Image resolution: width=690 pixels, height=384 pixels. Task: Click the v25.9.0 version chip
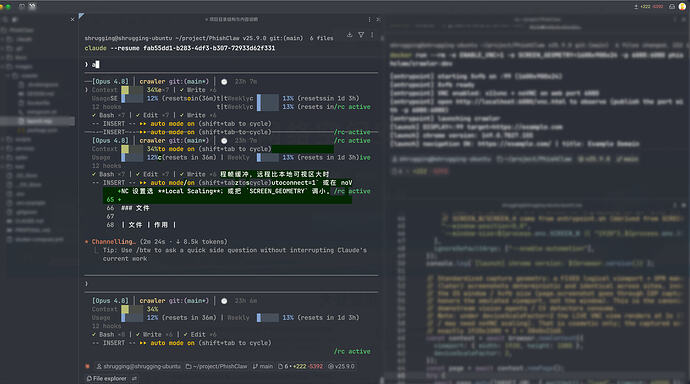click(x=341, y=366)
